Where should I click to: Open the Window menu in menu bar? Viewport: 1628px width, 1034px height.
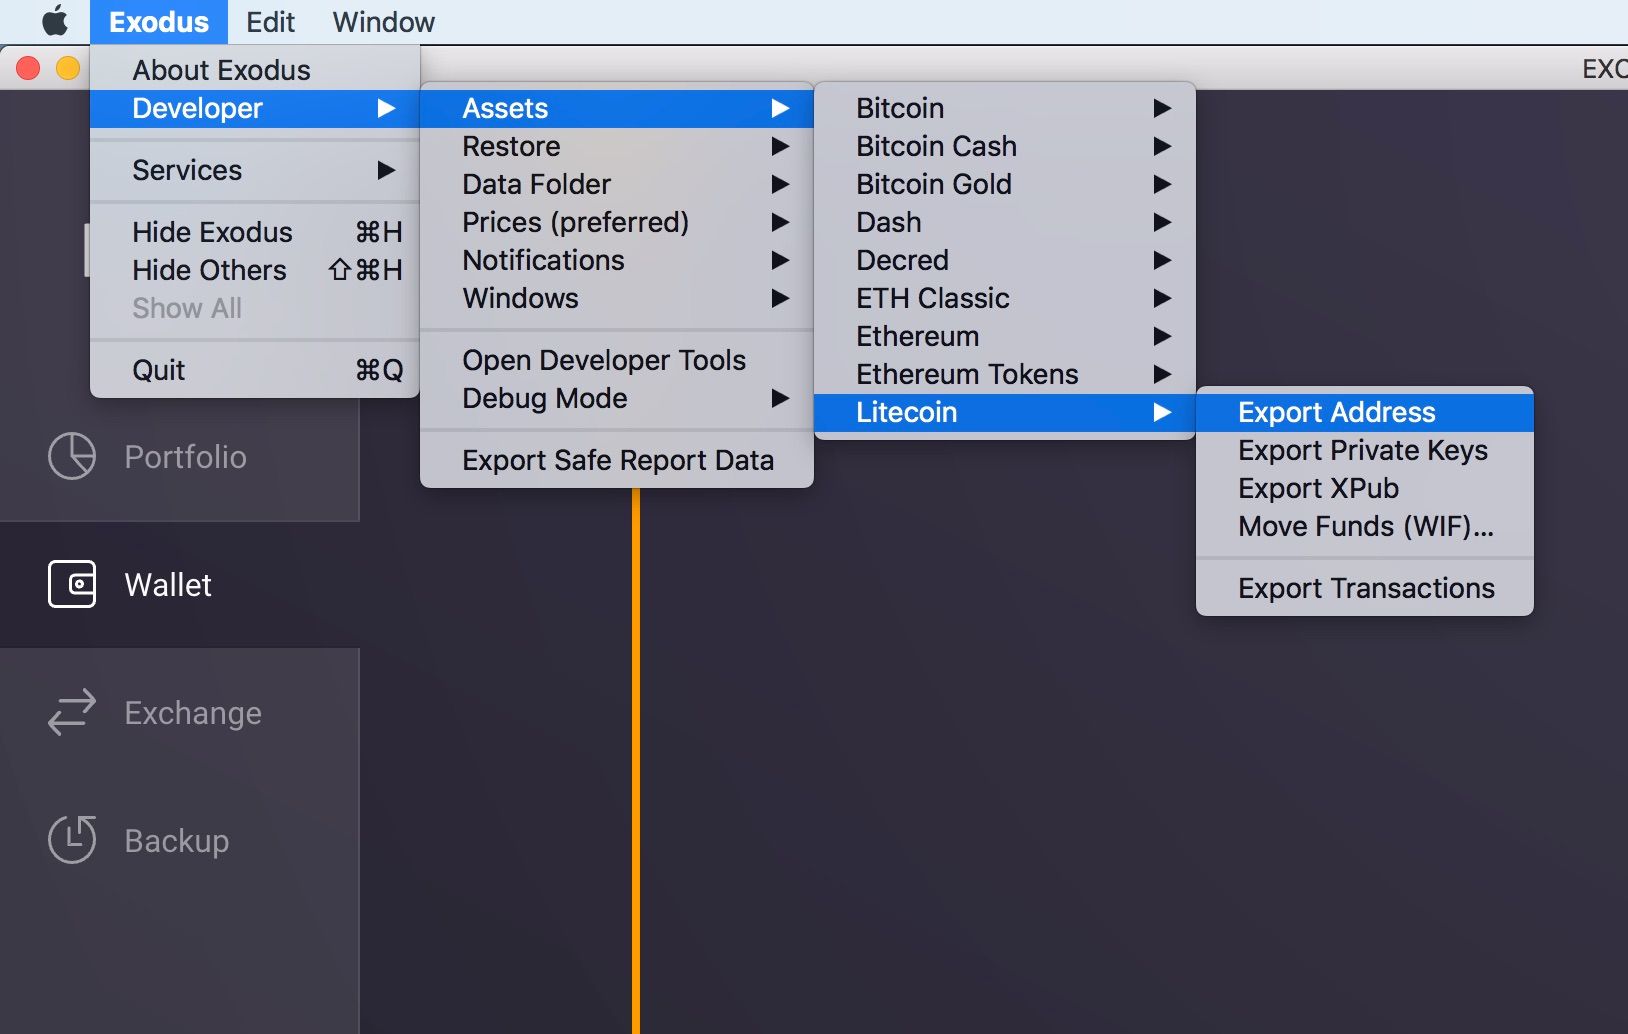pyautogui.click(x=383, y=21)
